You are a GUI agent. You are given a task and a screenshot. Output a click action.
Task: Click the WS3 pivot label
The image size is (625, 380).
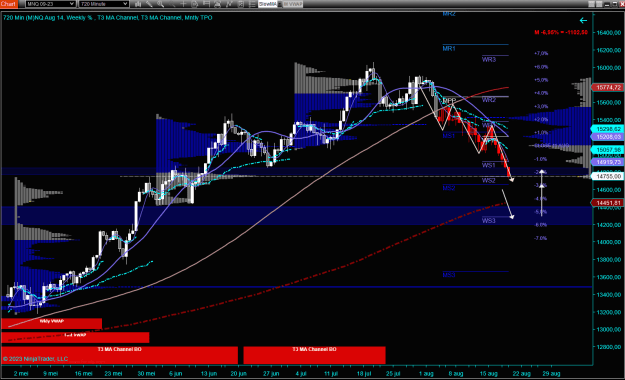(488, 221)
